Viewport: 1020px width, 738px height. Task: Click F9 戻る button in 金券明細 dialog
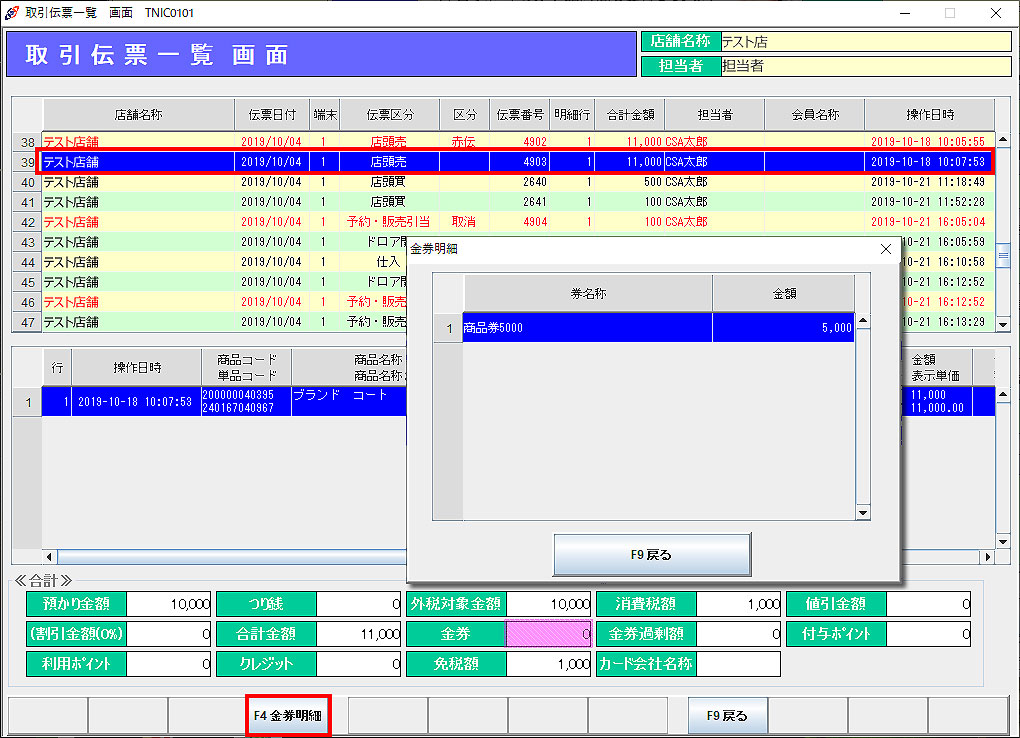(651, 554)
